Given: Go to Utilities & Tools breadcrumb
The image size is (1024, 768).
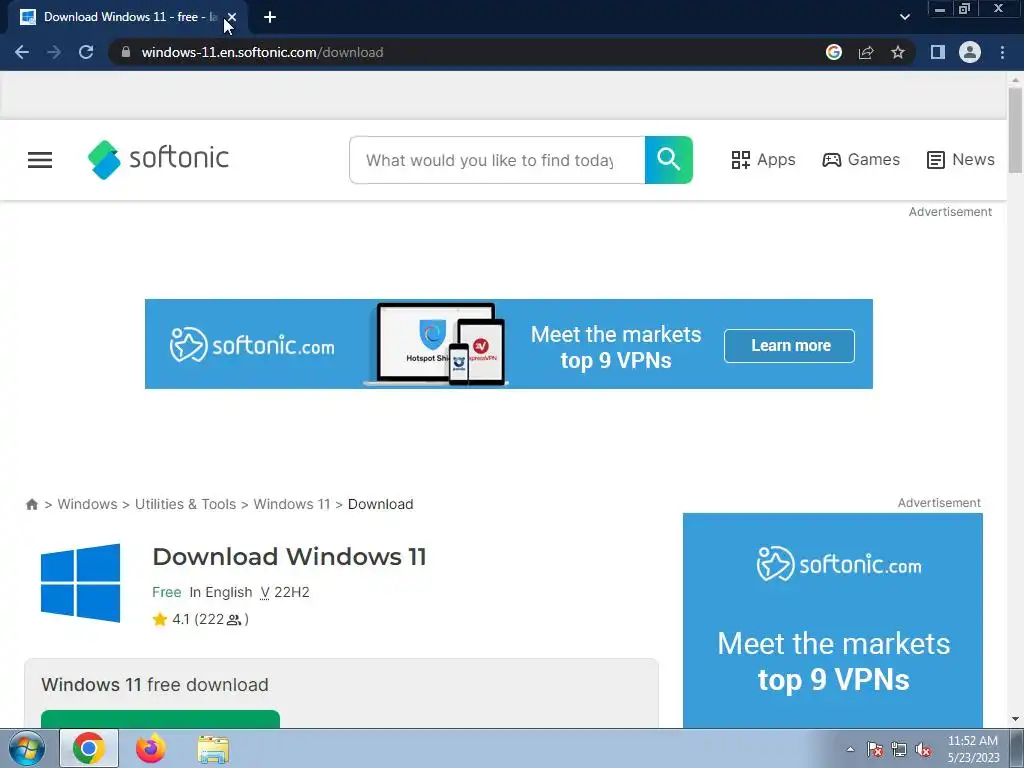Looking at the screenshot, I should pyautogui.click(x=185, y=504).
